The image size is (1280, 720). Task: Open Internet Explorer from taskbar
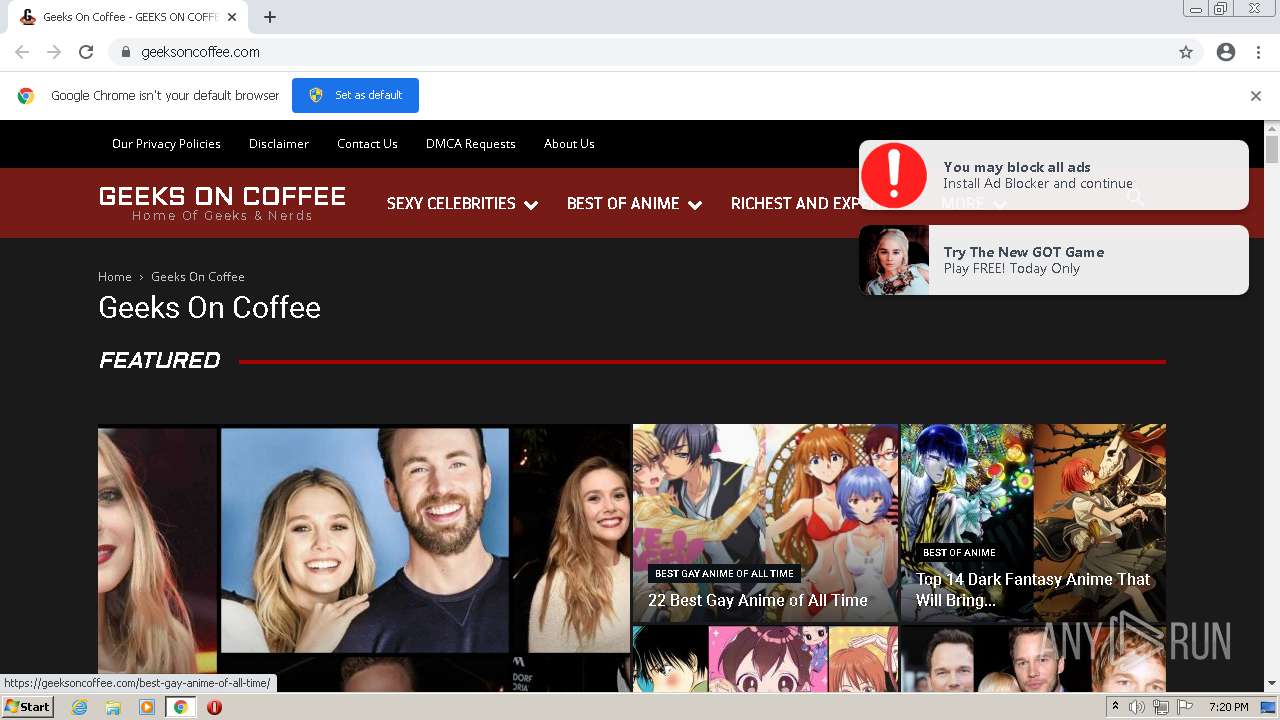point(79,707)
